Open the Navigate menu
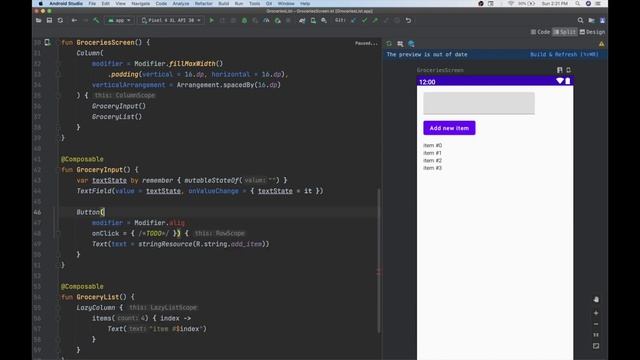This screenshot has height=360, width=640. [x=141, y=4]
